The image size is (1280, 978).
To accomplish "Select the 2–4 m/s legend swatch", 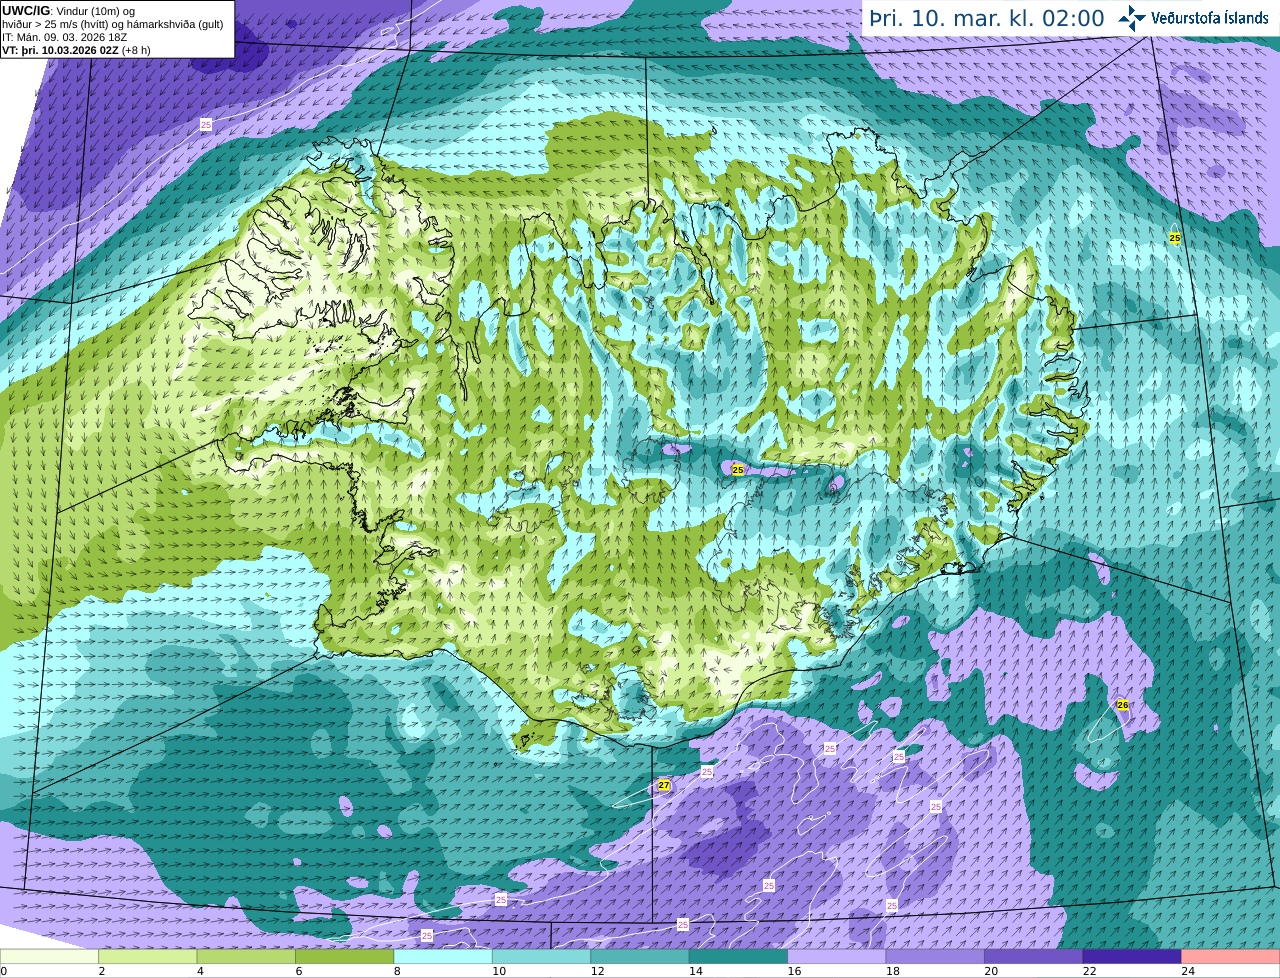I will tap(148, 957).
